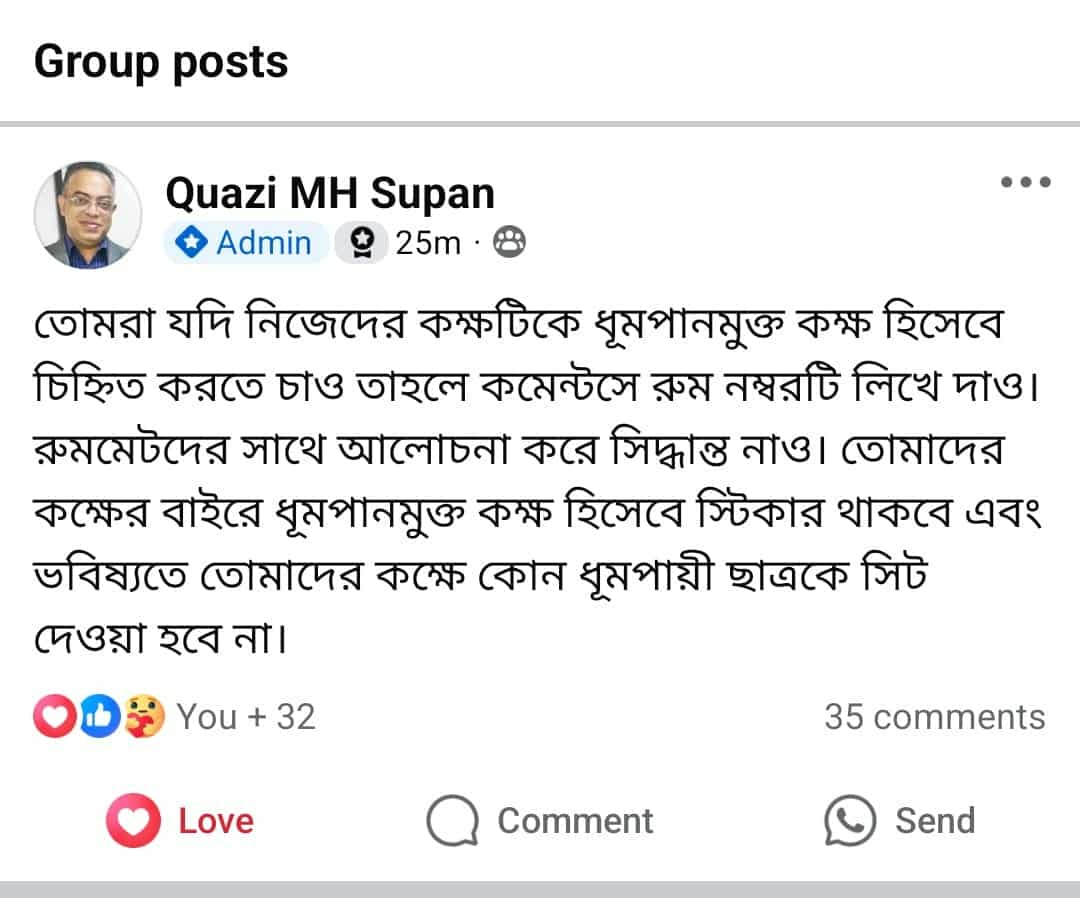This screenshot has height=899, width=1080.
Task: Click the Group posts header
Action: coord(161,61)
